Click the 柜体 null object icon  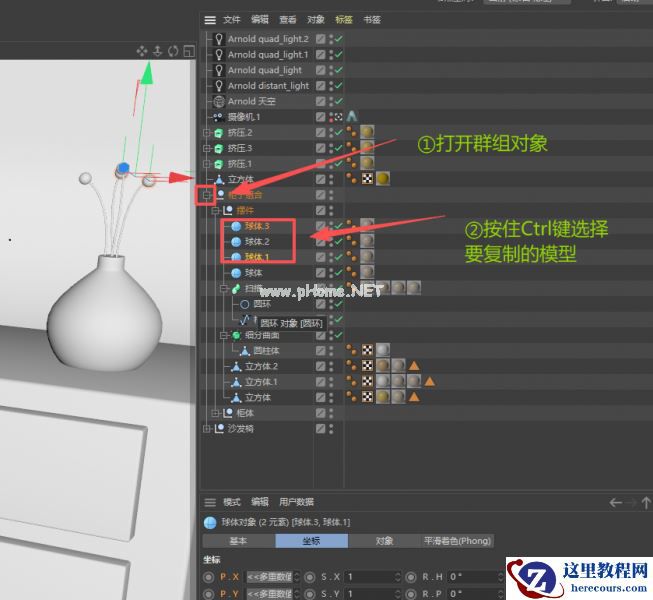pyautogui.click(x=227, y=413)
